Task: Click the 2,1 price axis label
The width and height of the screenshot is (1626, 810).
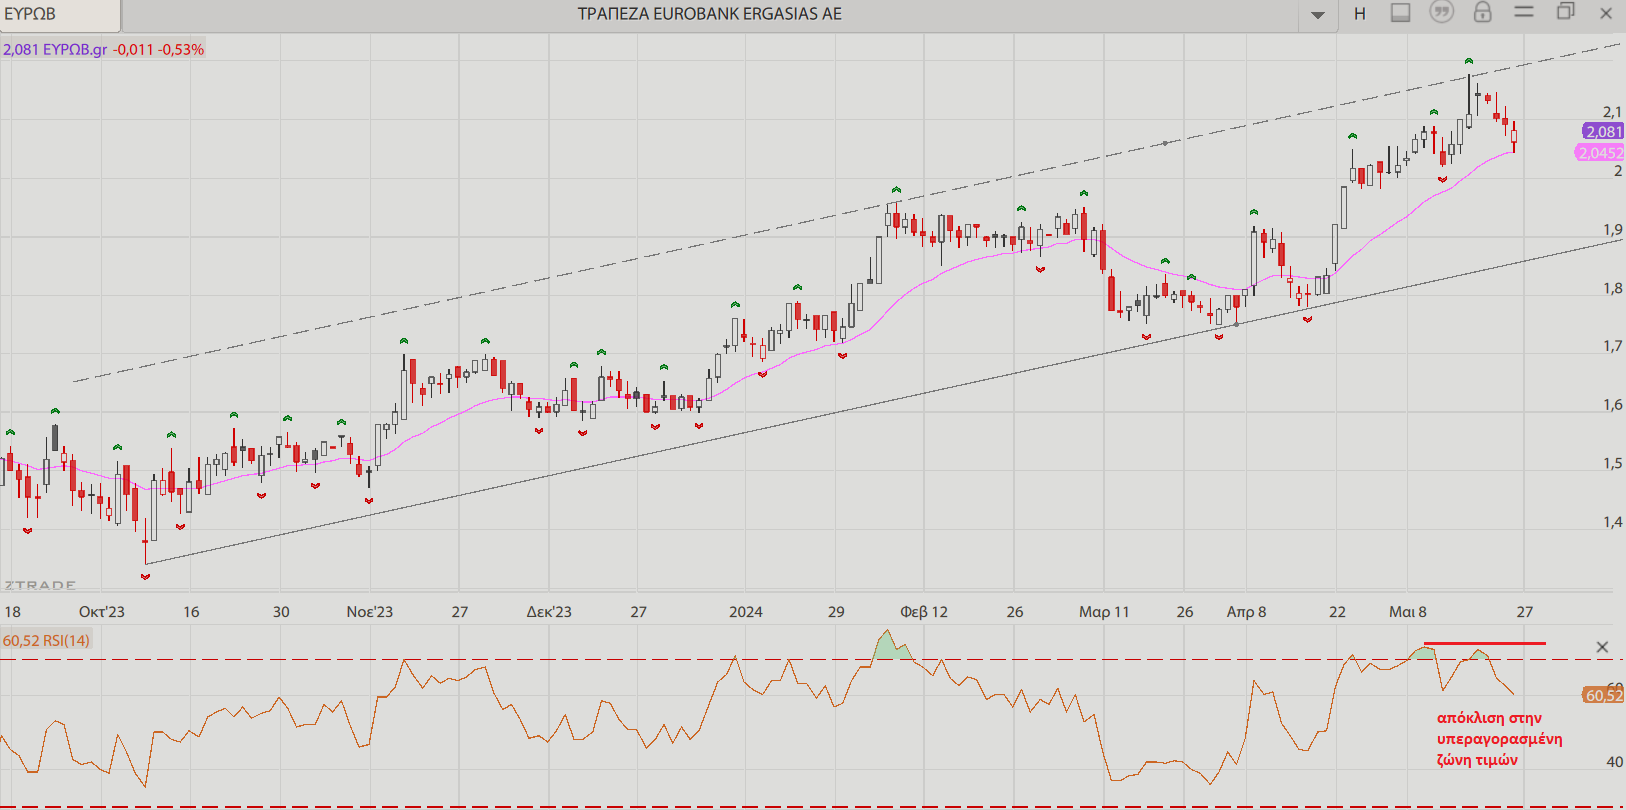Action: point(1612,112)
